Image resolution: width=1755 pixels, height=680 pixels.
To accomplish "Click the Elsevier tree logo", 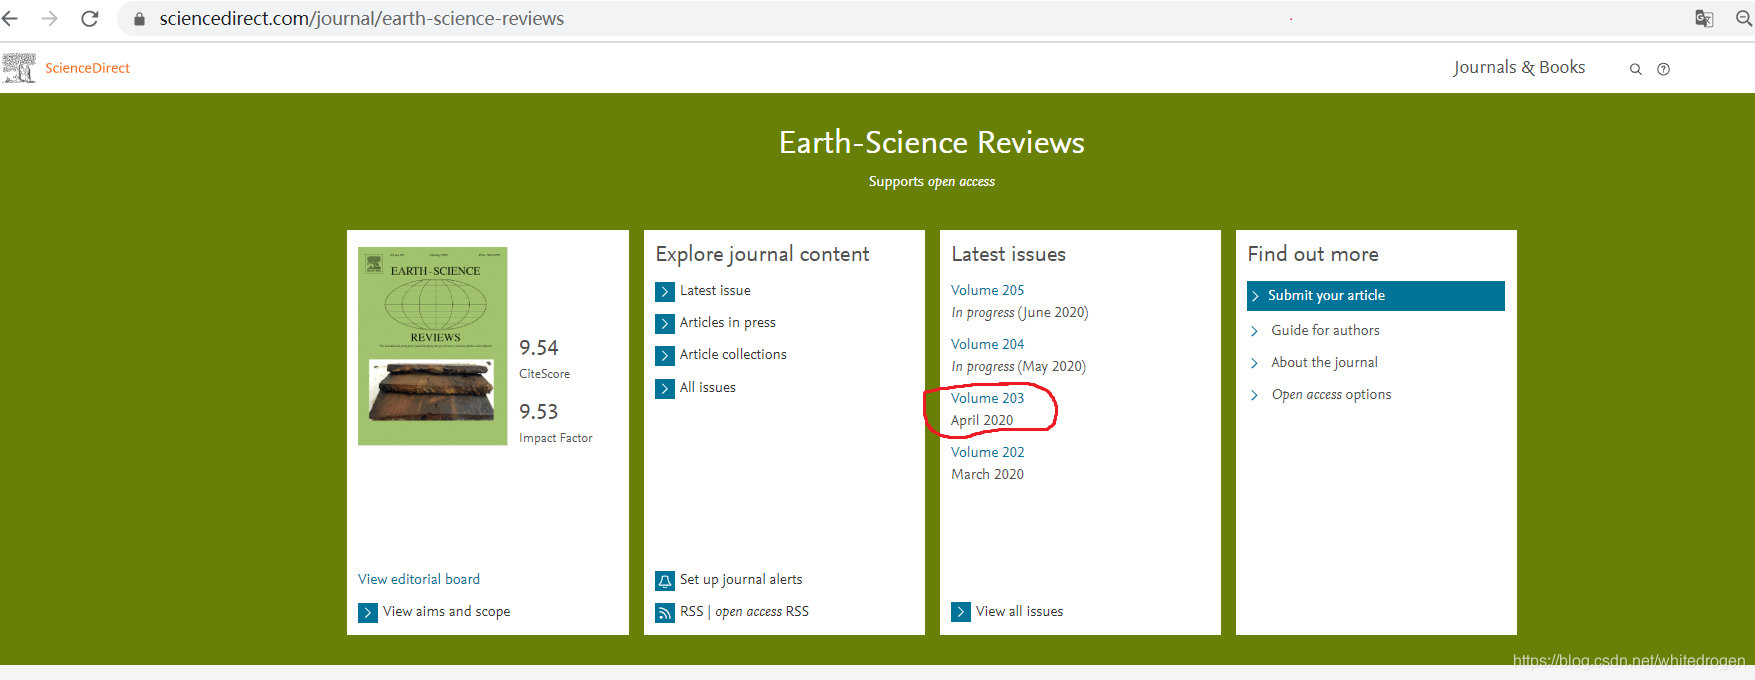I will 19,68.
